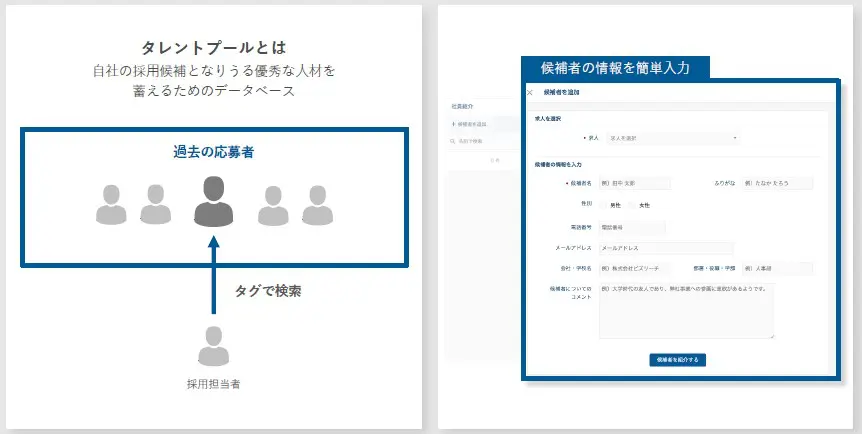The width and height of the screenshot is (862, 434).
Task: Open the 求人を選択 dropdown
Action: coord(667,138)
